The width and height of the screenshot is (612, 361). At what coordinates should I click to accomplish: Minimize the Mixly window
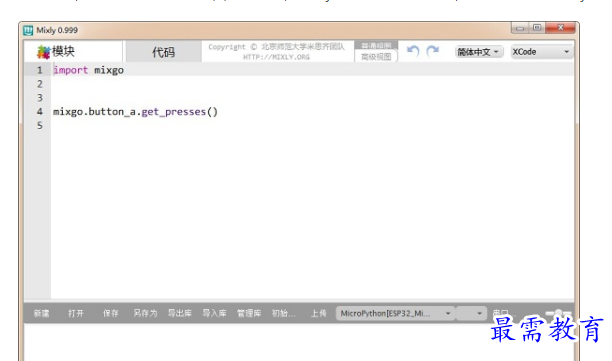click(520, 28)
